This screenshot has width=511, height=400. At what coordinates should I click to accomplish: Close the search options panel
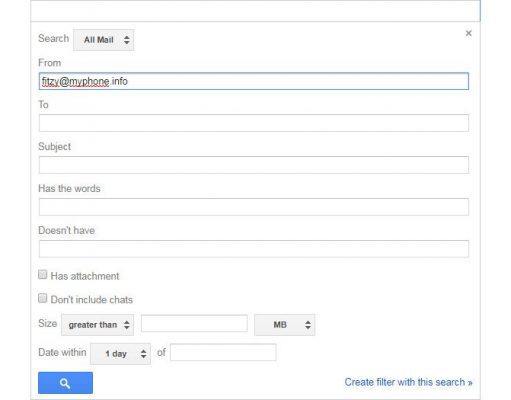coord(468,33)
